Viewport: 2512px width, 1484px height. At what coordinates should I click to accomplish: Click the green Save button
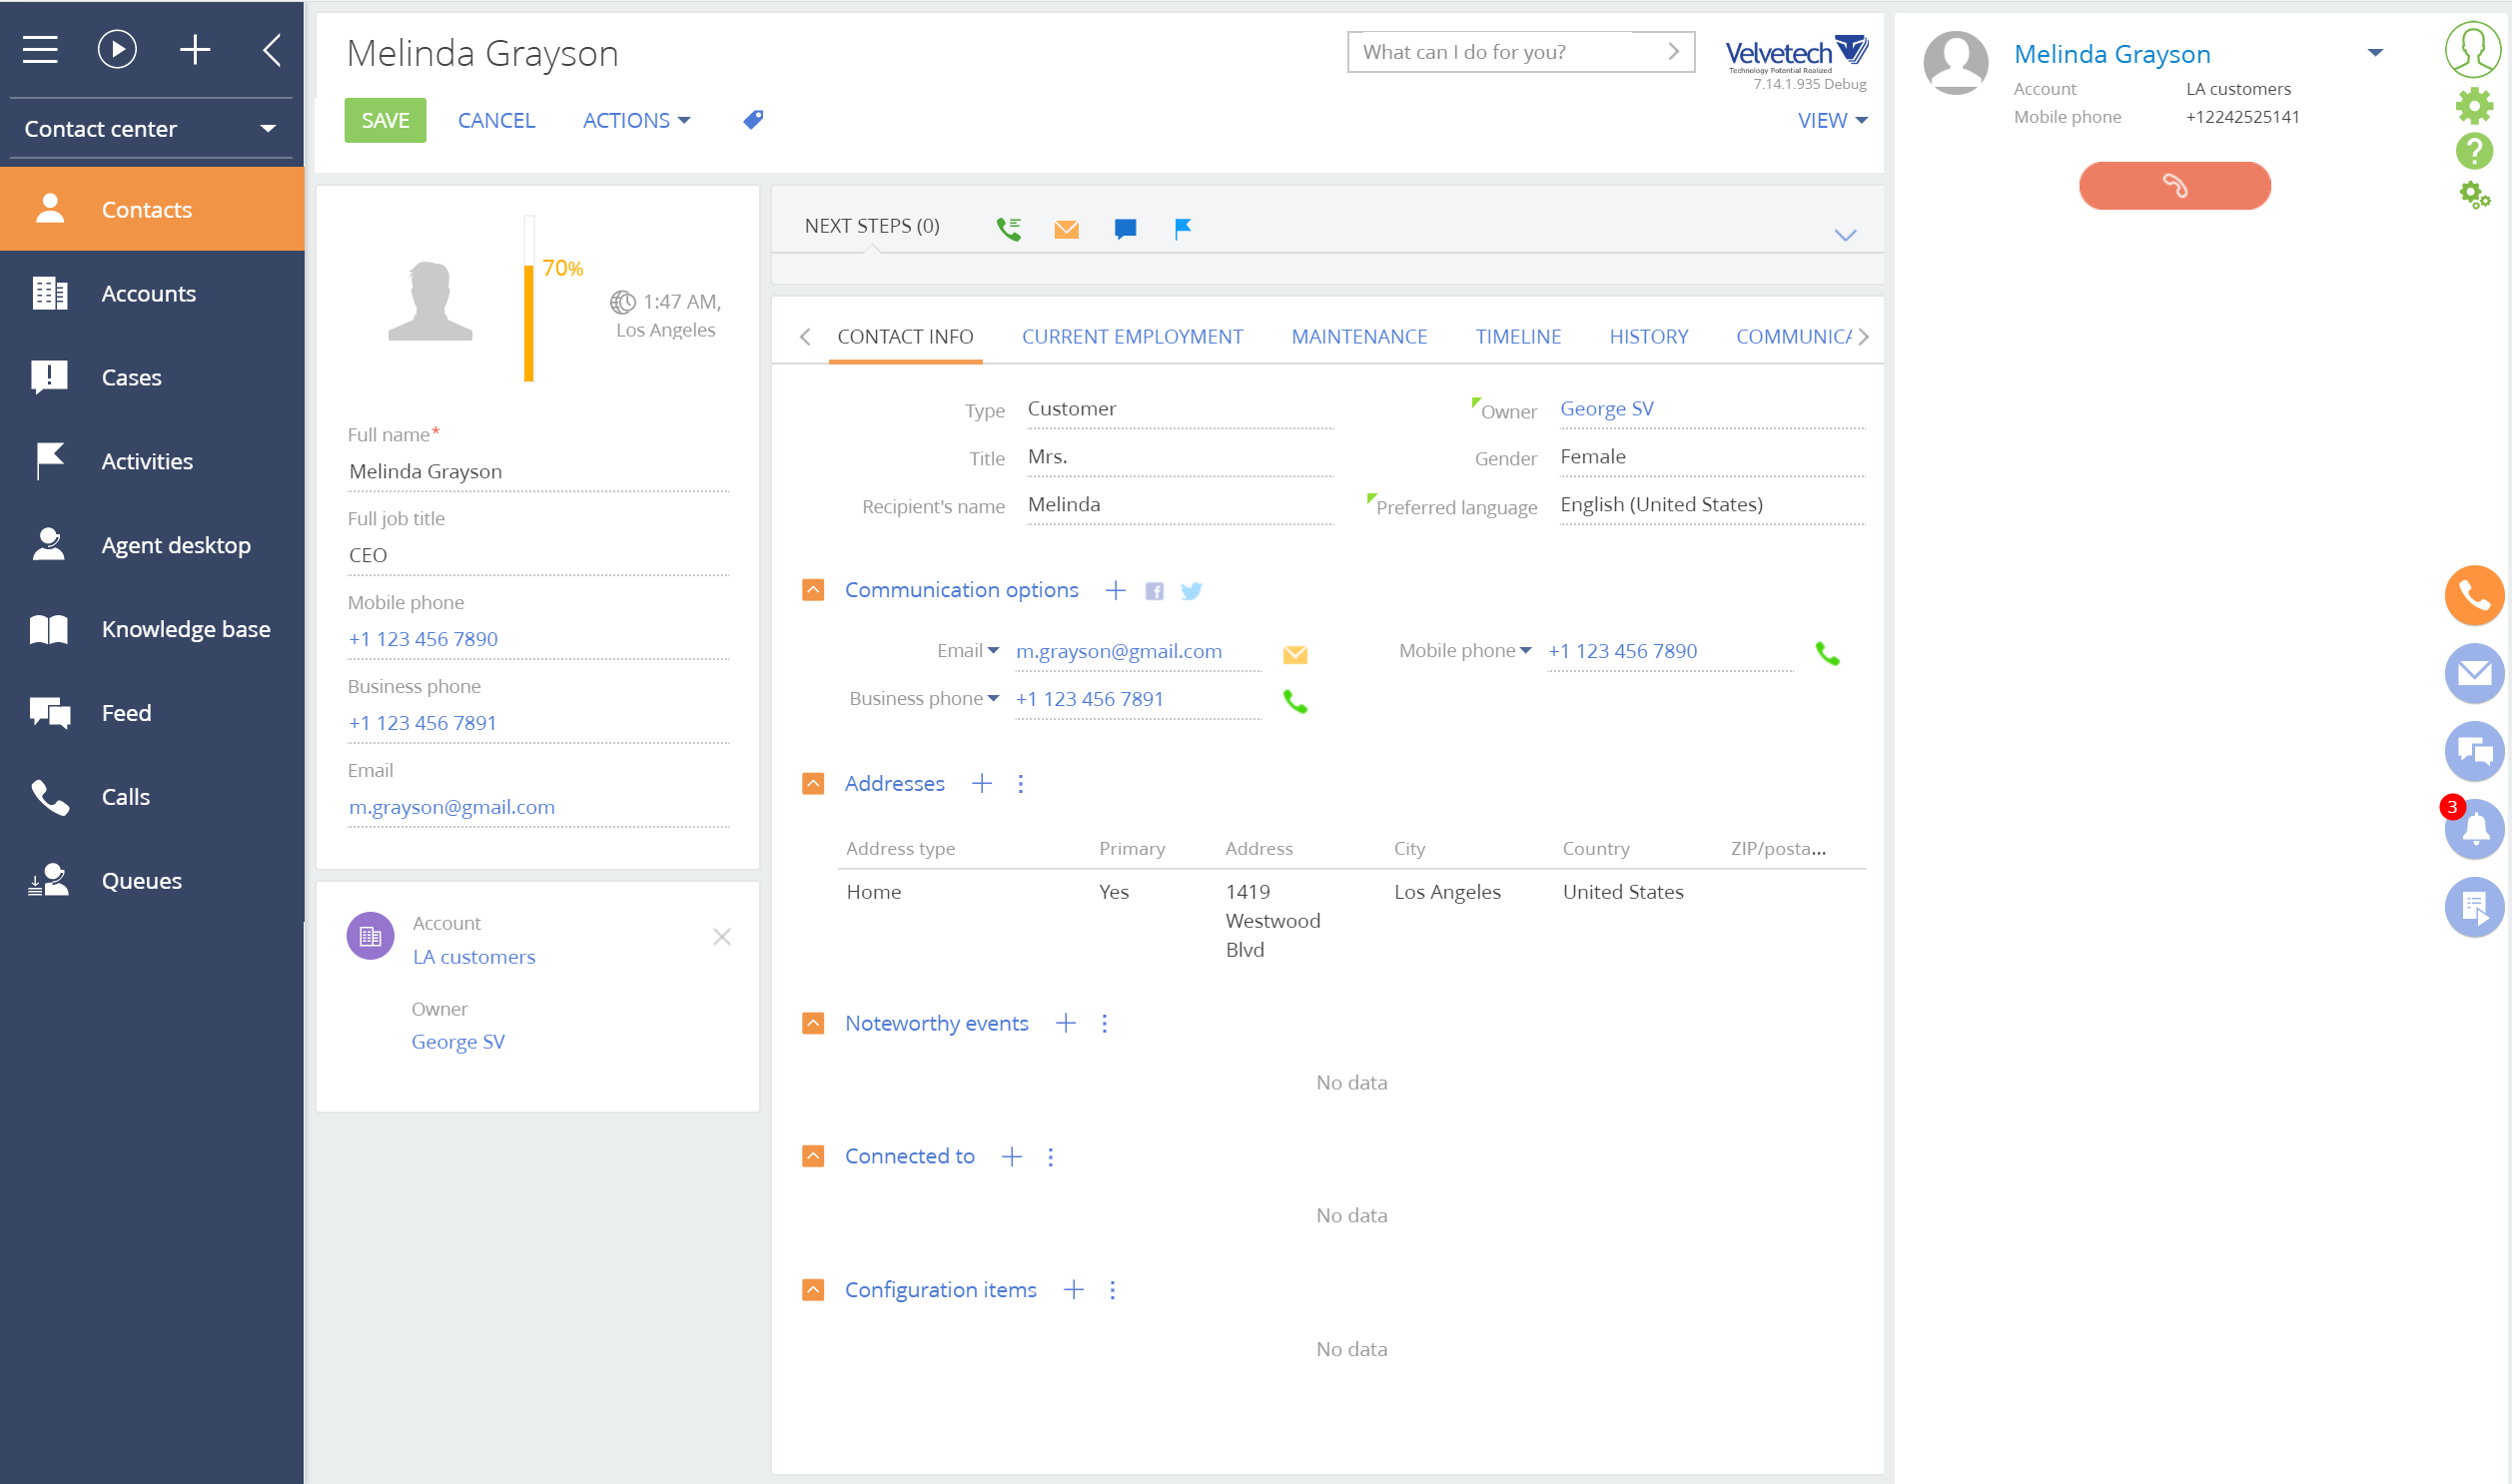point(385,120)
